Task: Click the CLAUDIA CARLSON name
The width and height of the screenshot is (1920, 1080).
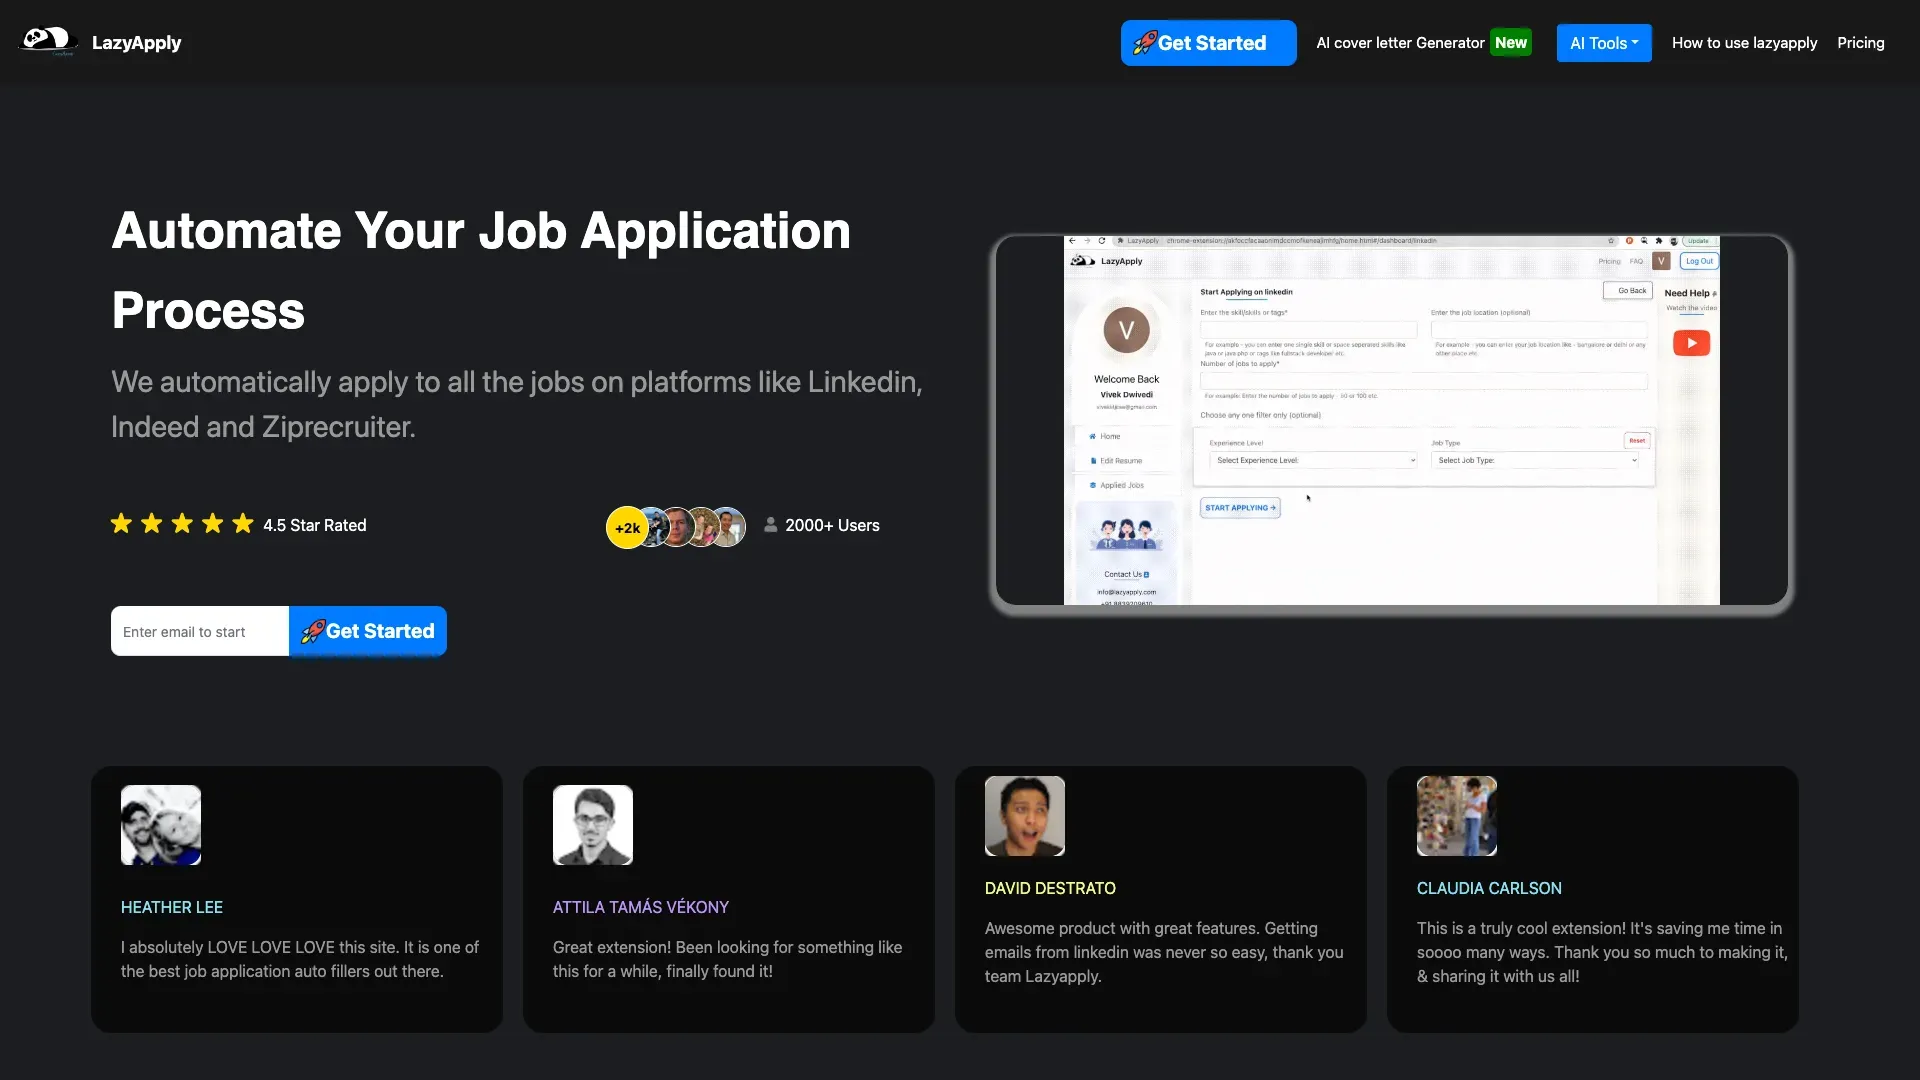Action: point(1489,888)
